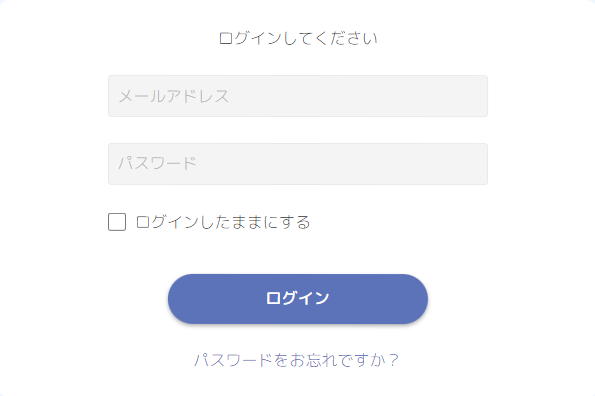595x396 pixels.
Task: Follow the forgot password link below ログイン
Action: [x=296, y=360]
